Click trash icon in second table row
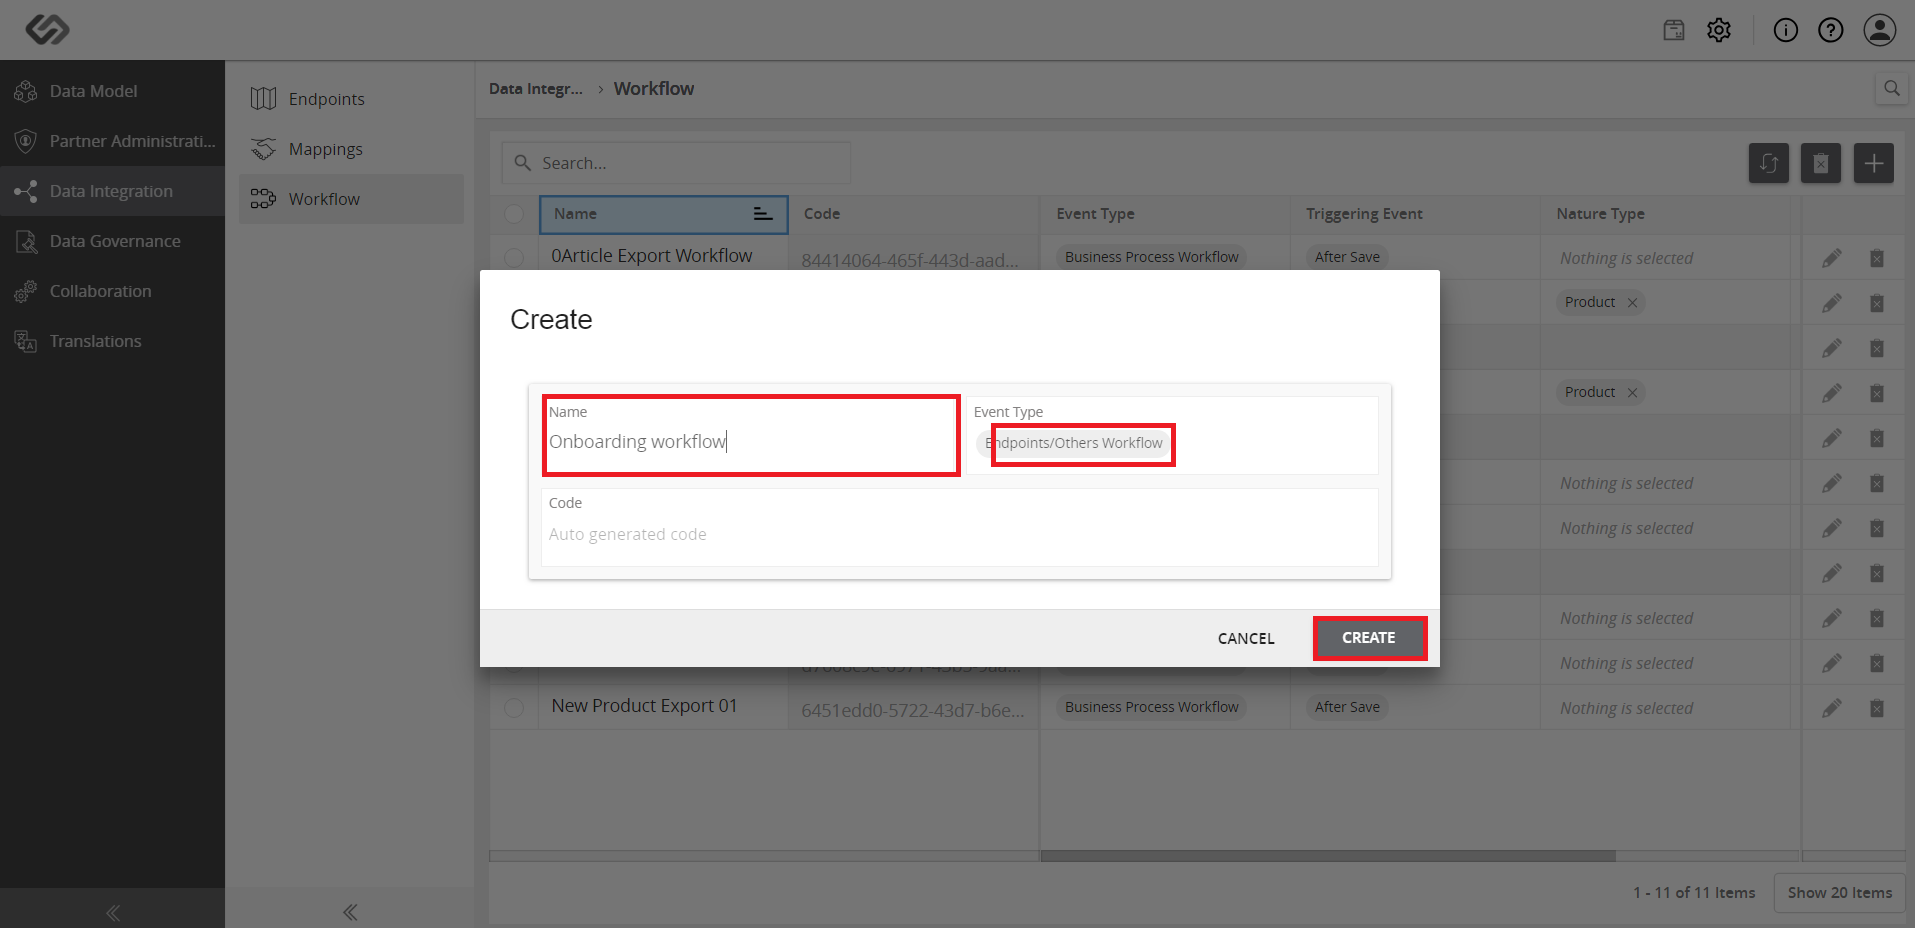The image size is (1915, 928). (1877, 303)
